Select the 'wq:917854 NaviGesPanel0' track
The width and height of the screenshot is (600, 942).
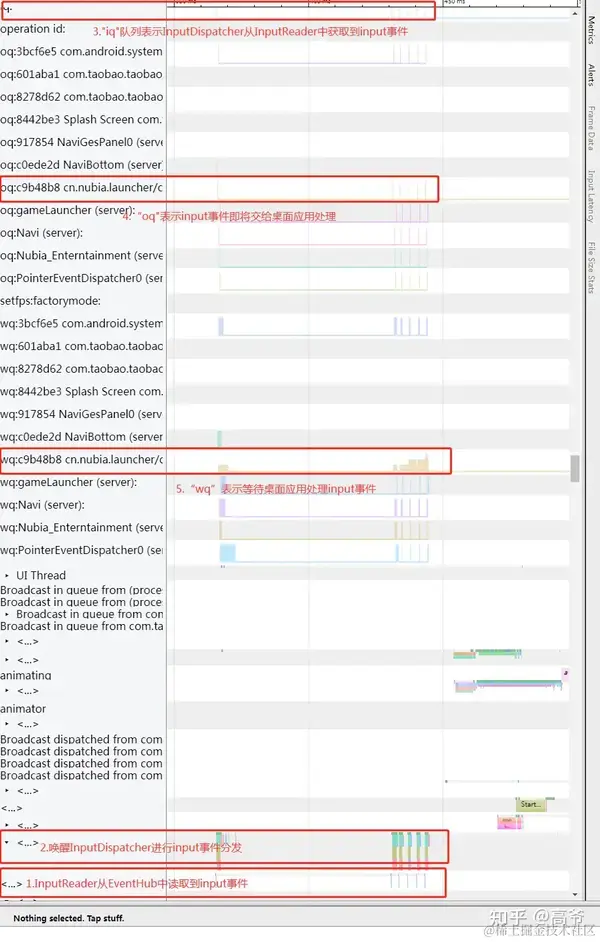click(x=82, y=414)
